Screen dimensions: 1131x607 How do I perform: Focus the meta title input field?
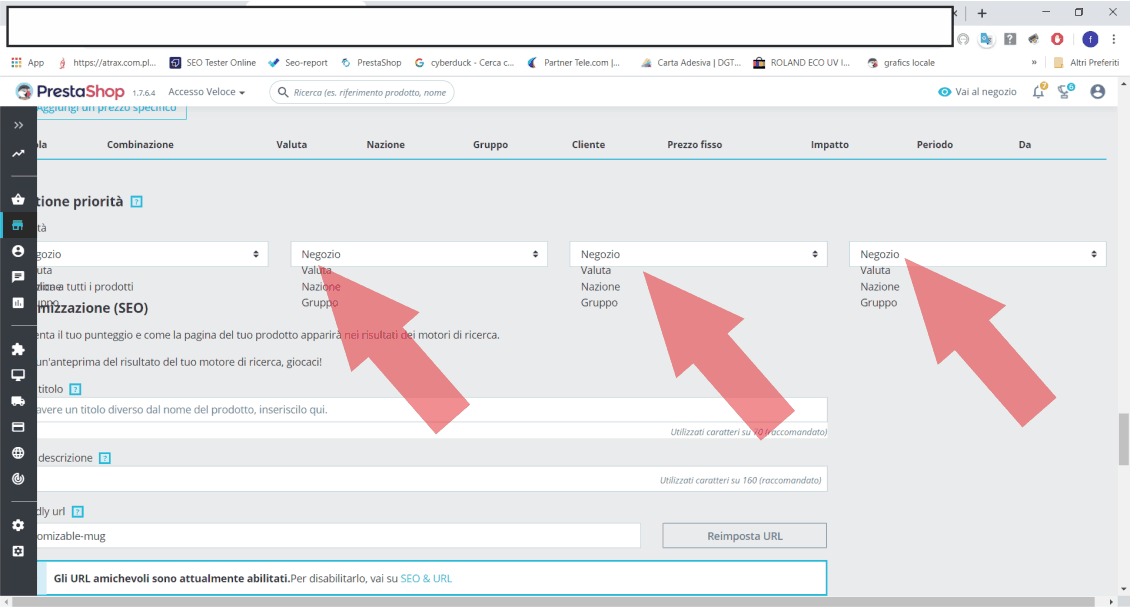point(431,409)
